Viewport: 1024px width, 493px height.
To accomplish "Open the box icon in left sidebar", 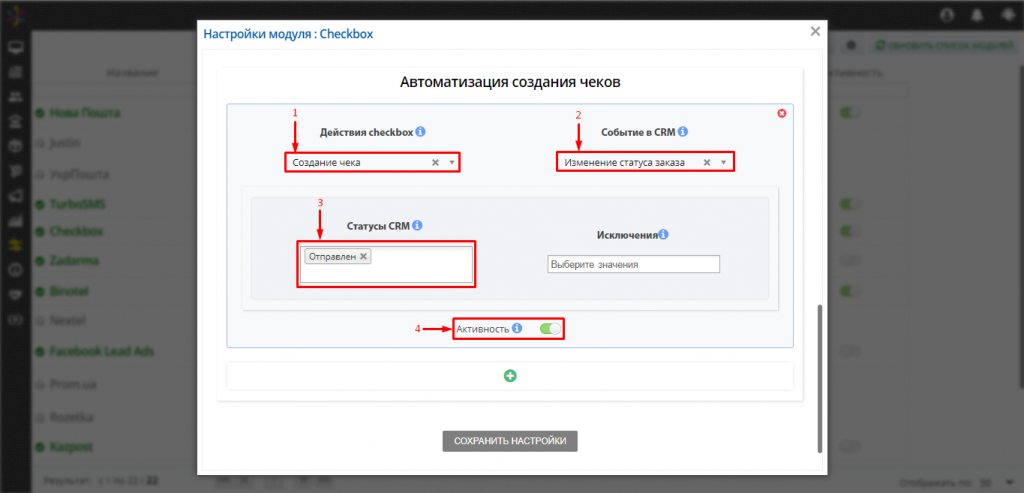I will click(15, 146).
